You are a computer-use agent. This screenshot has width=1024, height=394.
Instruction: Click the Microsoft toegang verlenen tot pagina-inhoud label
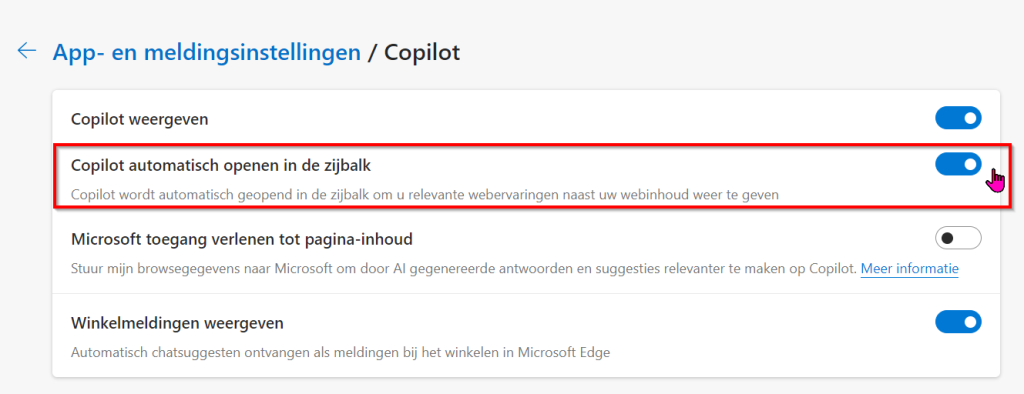[x=241, y=239]
